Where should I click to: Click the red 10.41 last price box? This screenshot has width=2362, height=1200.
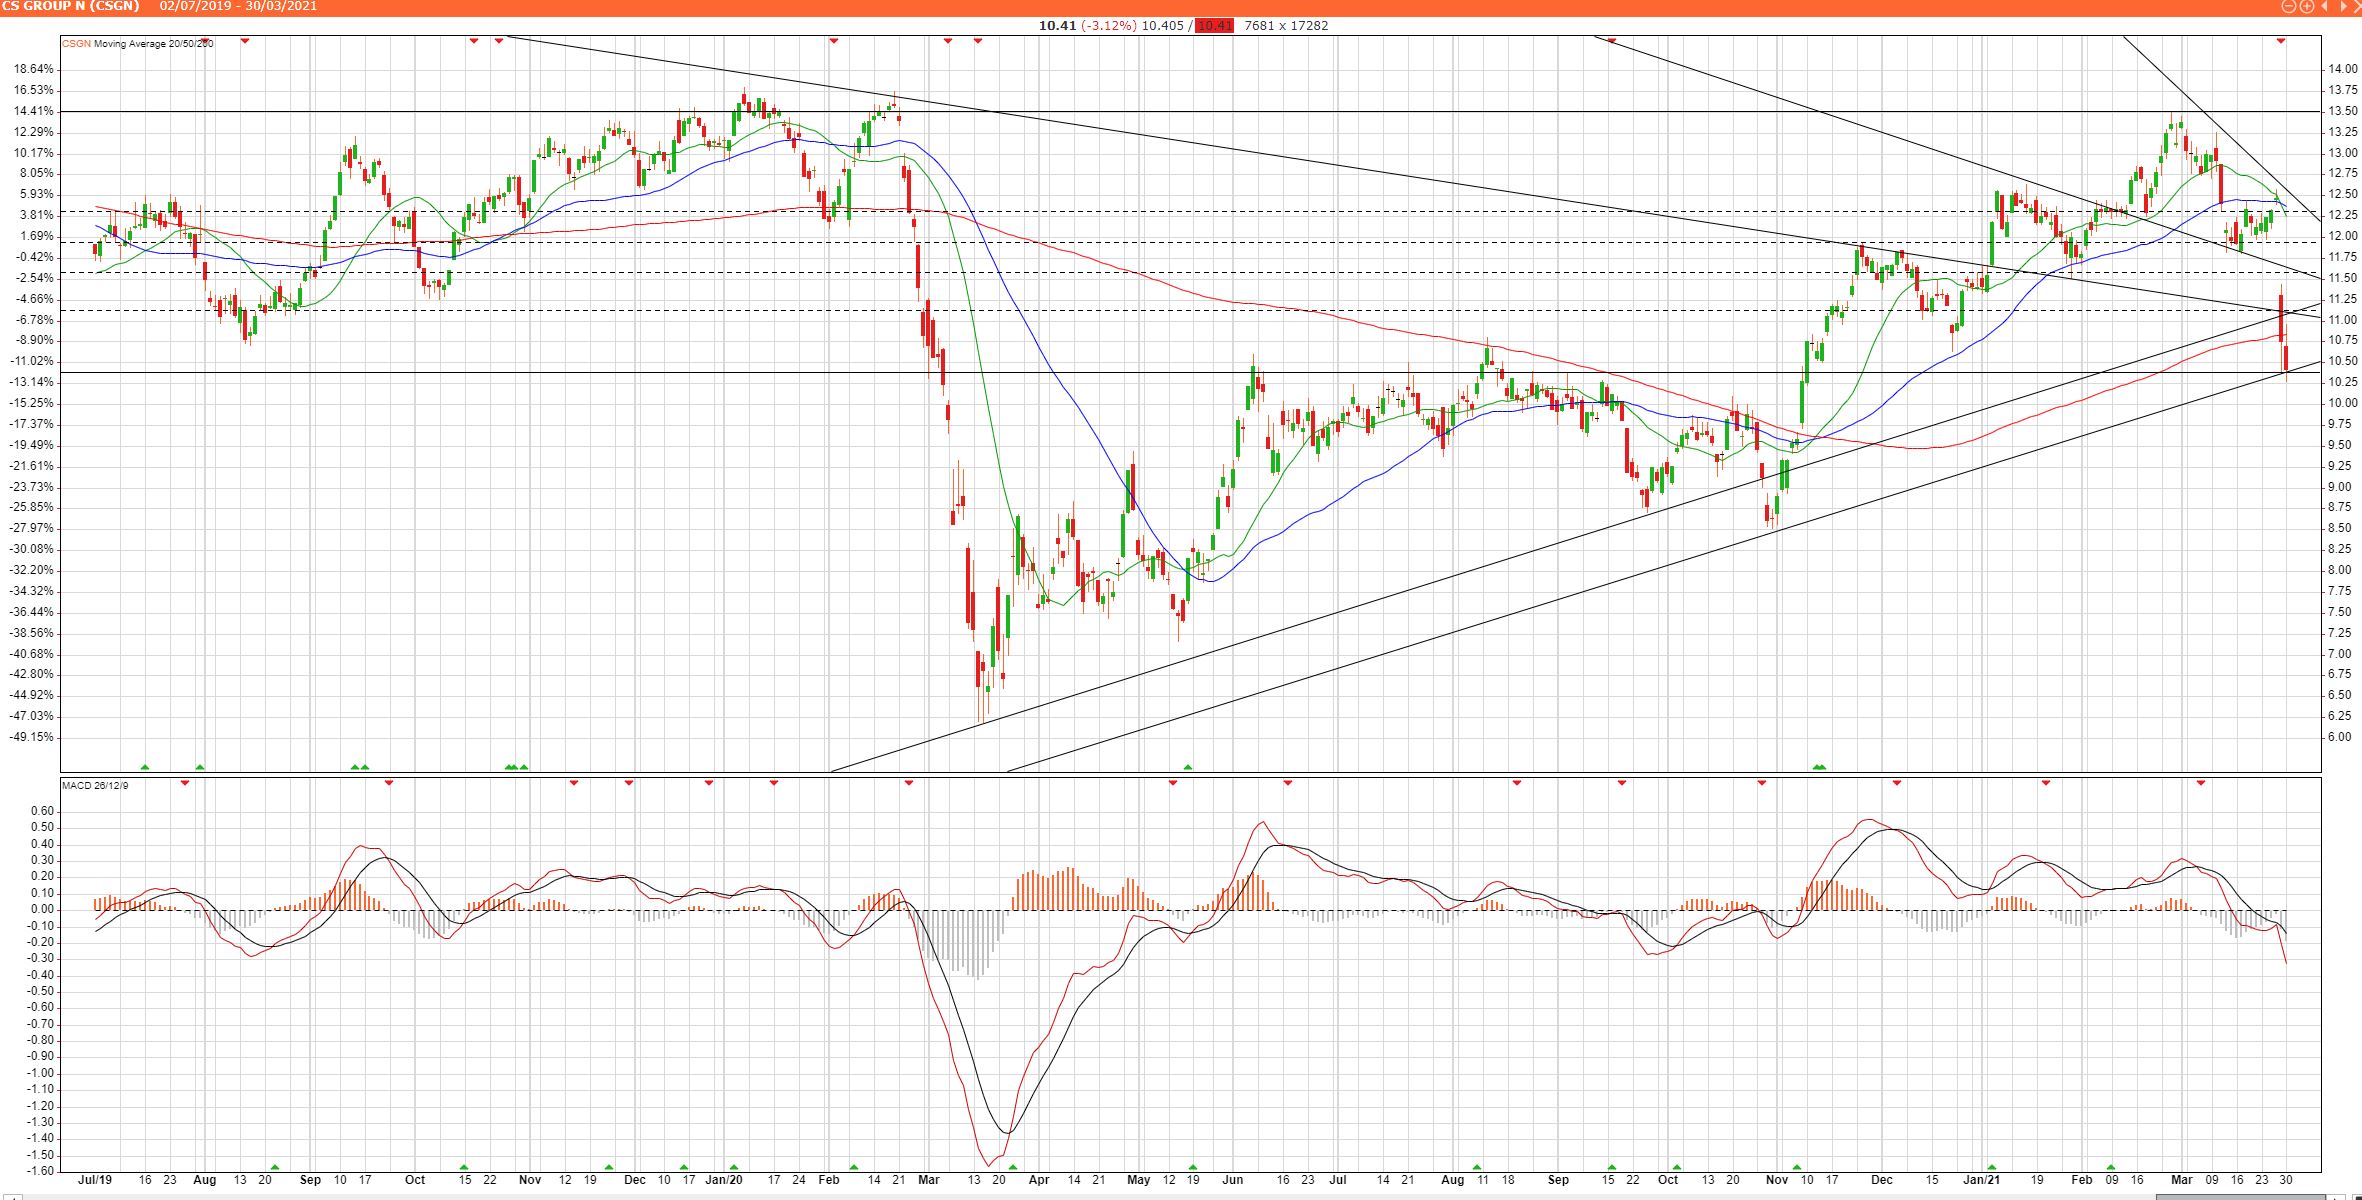point(1217,25)
